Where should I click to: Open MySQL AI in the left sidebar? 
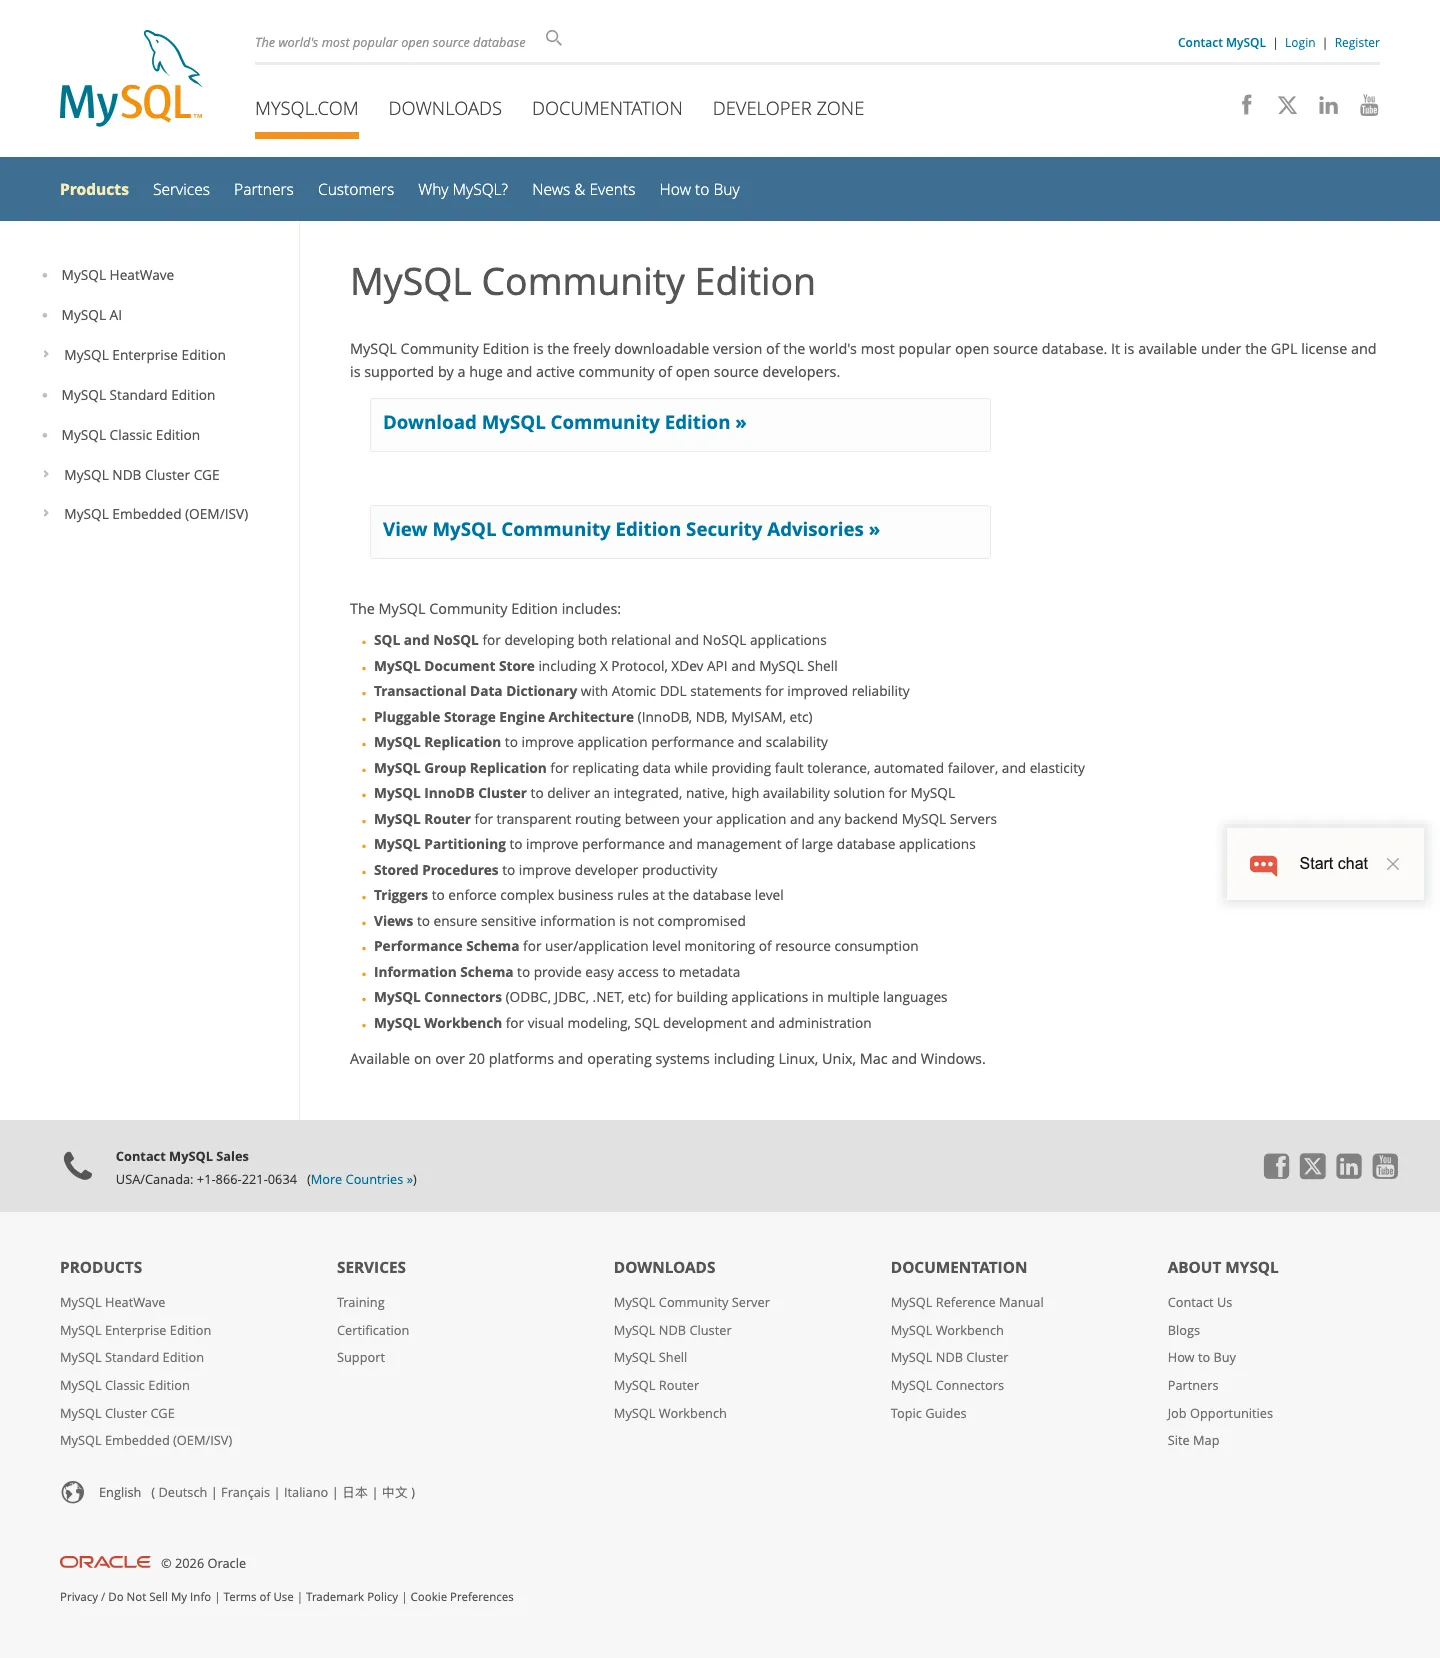point(92,315)
